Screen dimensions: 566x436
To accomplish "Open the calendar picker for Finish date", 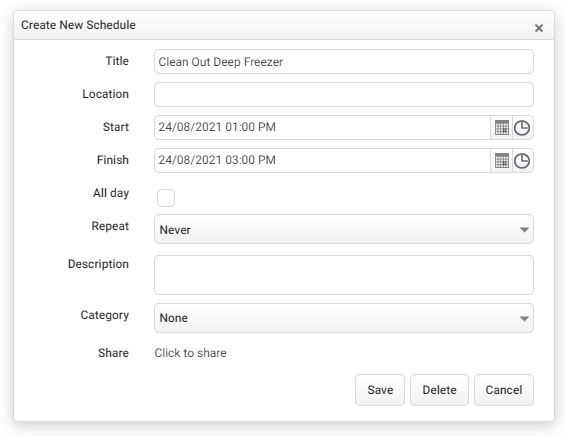I will click(x=501, y=161).
